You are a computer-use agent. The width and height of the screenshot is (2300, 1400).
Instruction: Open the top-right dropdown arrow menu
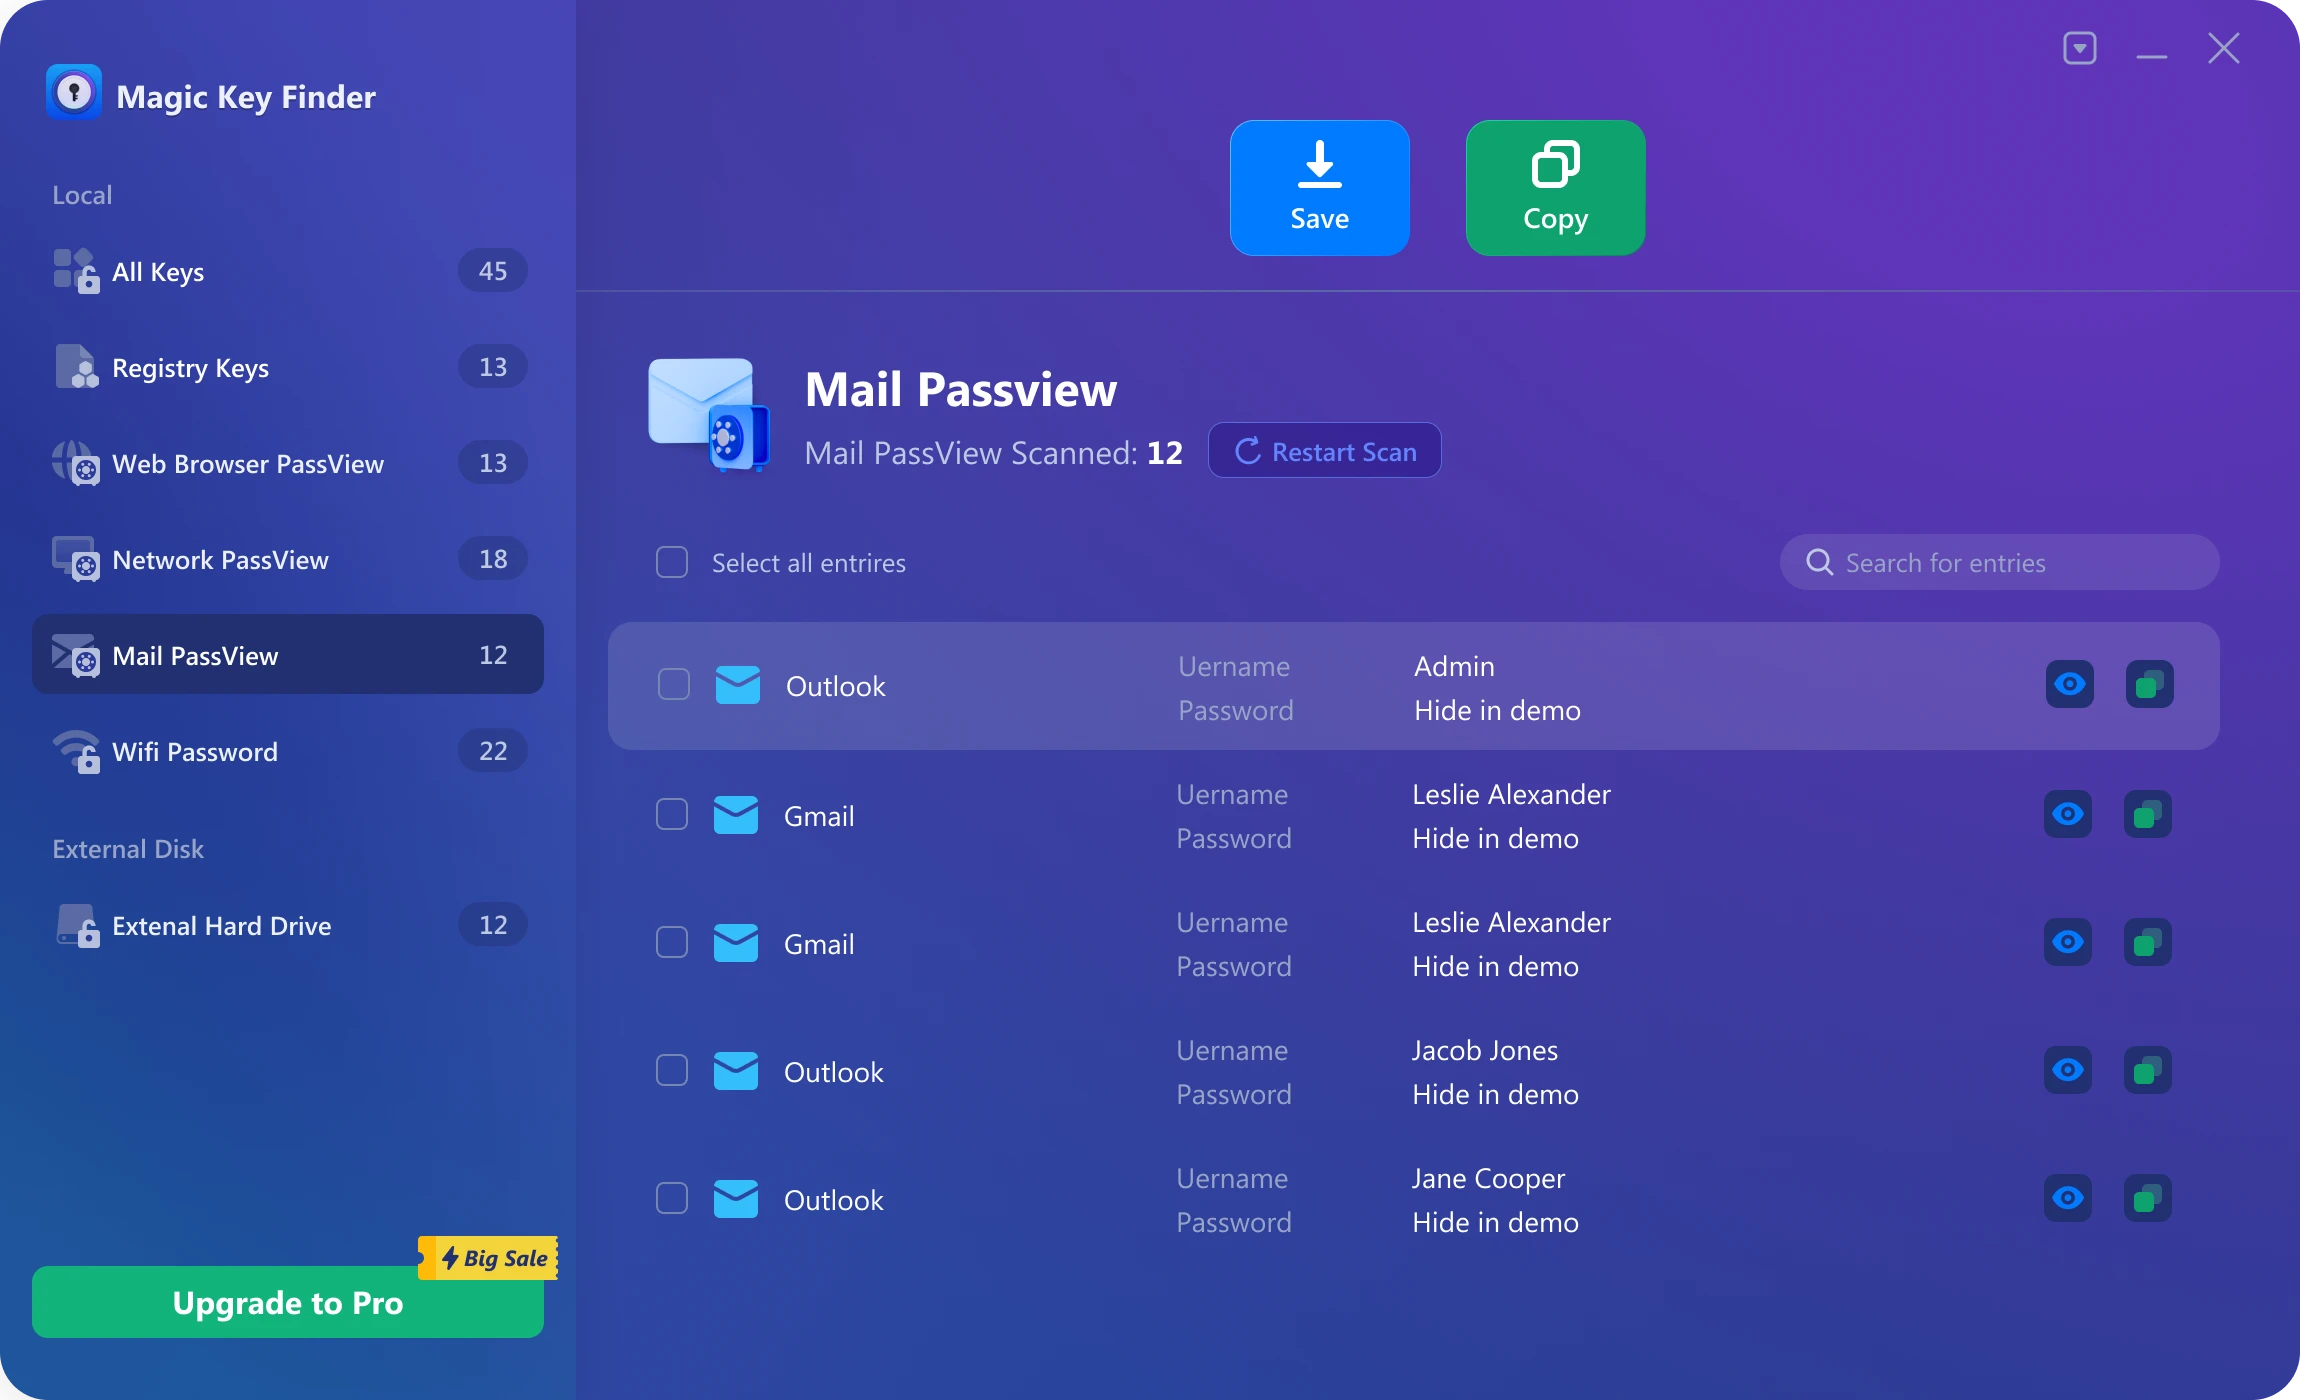(x=2079, y=47)
